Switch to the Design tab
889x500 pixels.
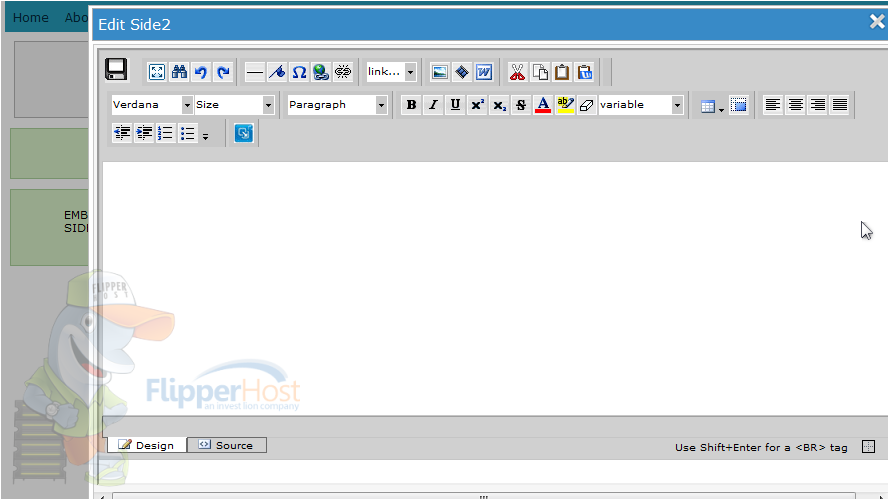click(146, 445)
